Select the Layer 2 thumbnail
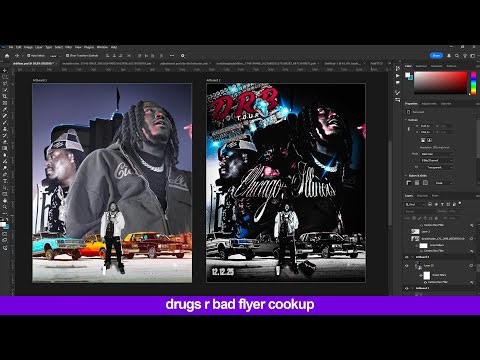Screen dimensions: 480x360 [x=415, y=231]
